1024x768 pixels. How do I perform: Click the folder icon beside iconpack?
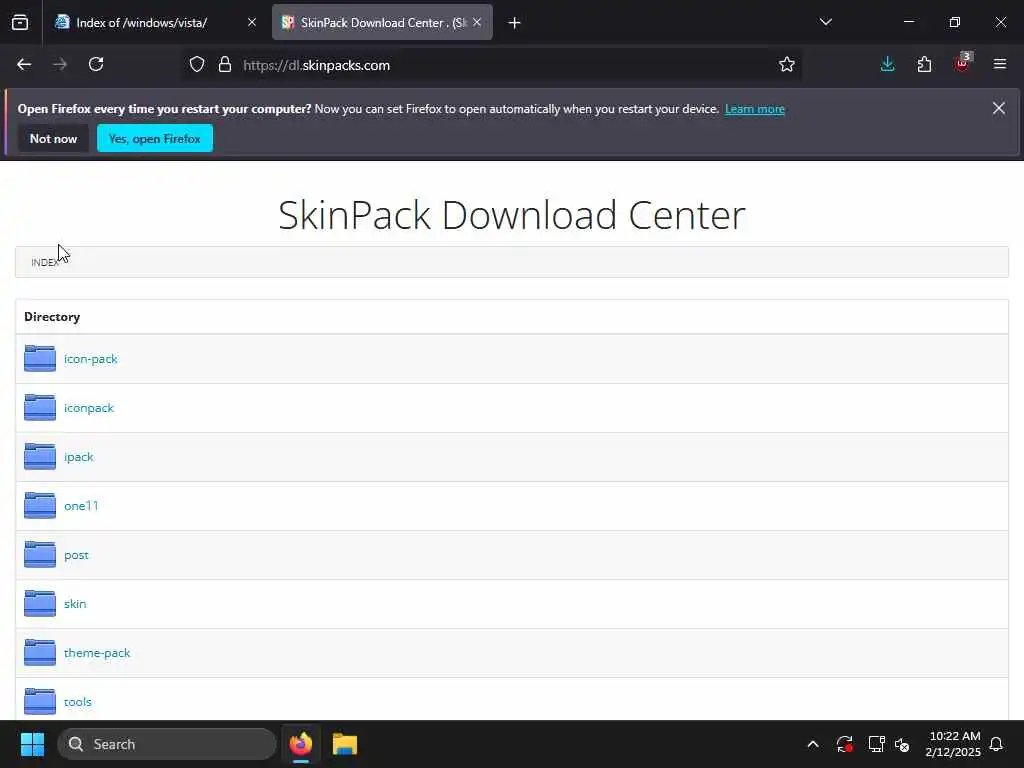pyautogui.click(x=40, y=408)
